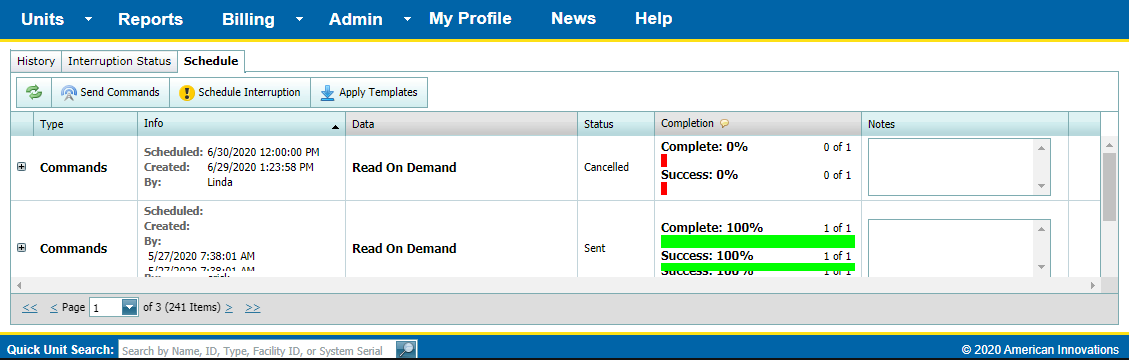Click '© 2020 American Innovations' footer text
The image size is (1129, 360).
[1039, 350]
